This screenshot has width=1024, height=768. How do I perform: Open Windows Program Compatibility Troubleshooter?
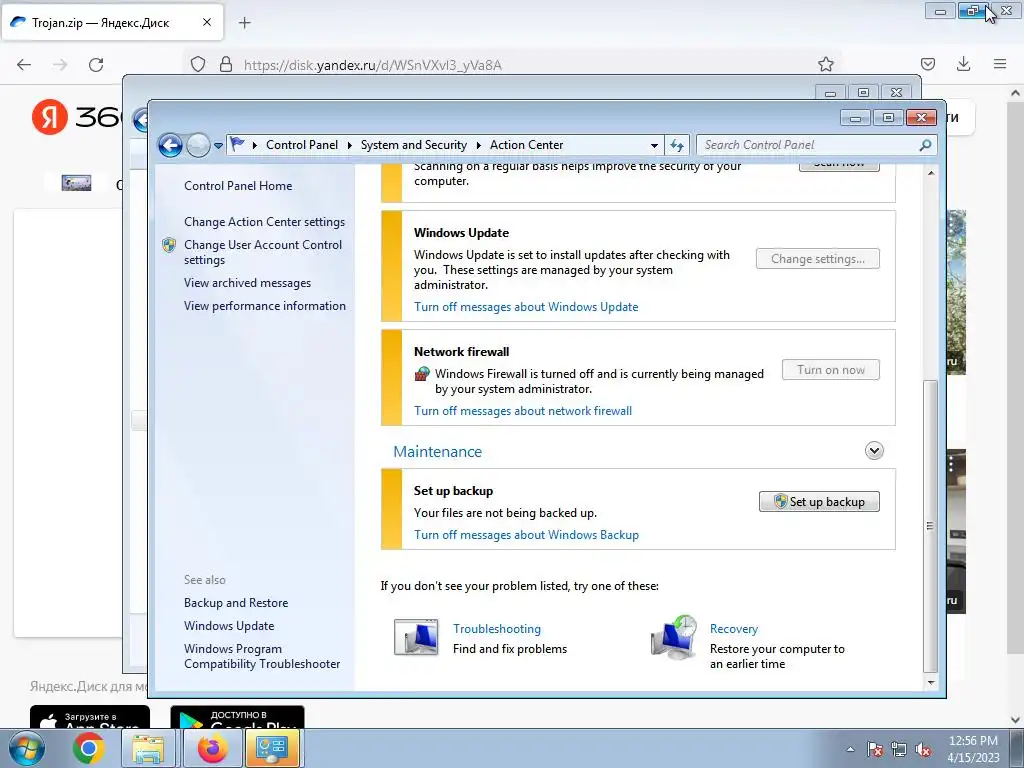tap(262, 656)
